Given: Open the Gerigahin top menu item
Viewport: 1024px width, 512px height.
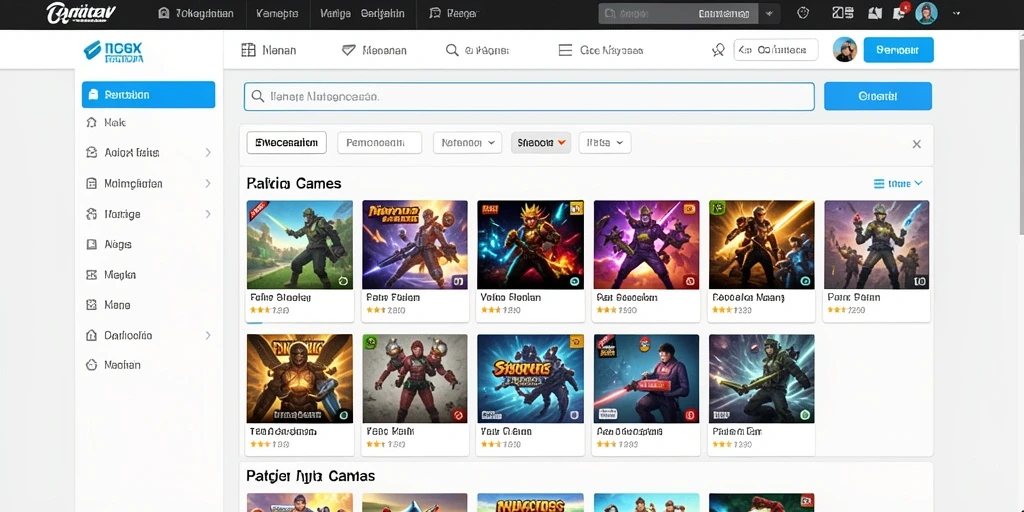Looking at the screenshot, I should 383,13.
